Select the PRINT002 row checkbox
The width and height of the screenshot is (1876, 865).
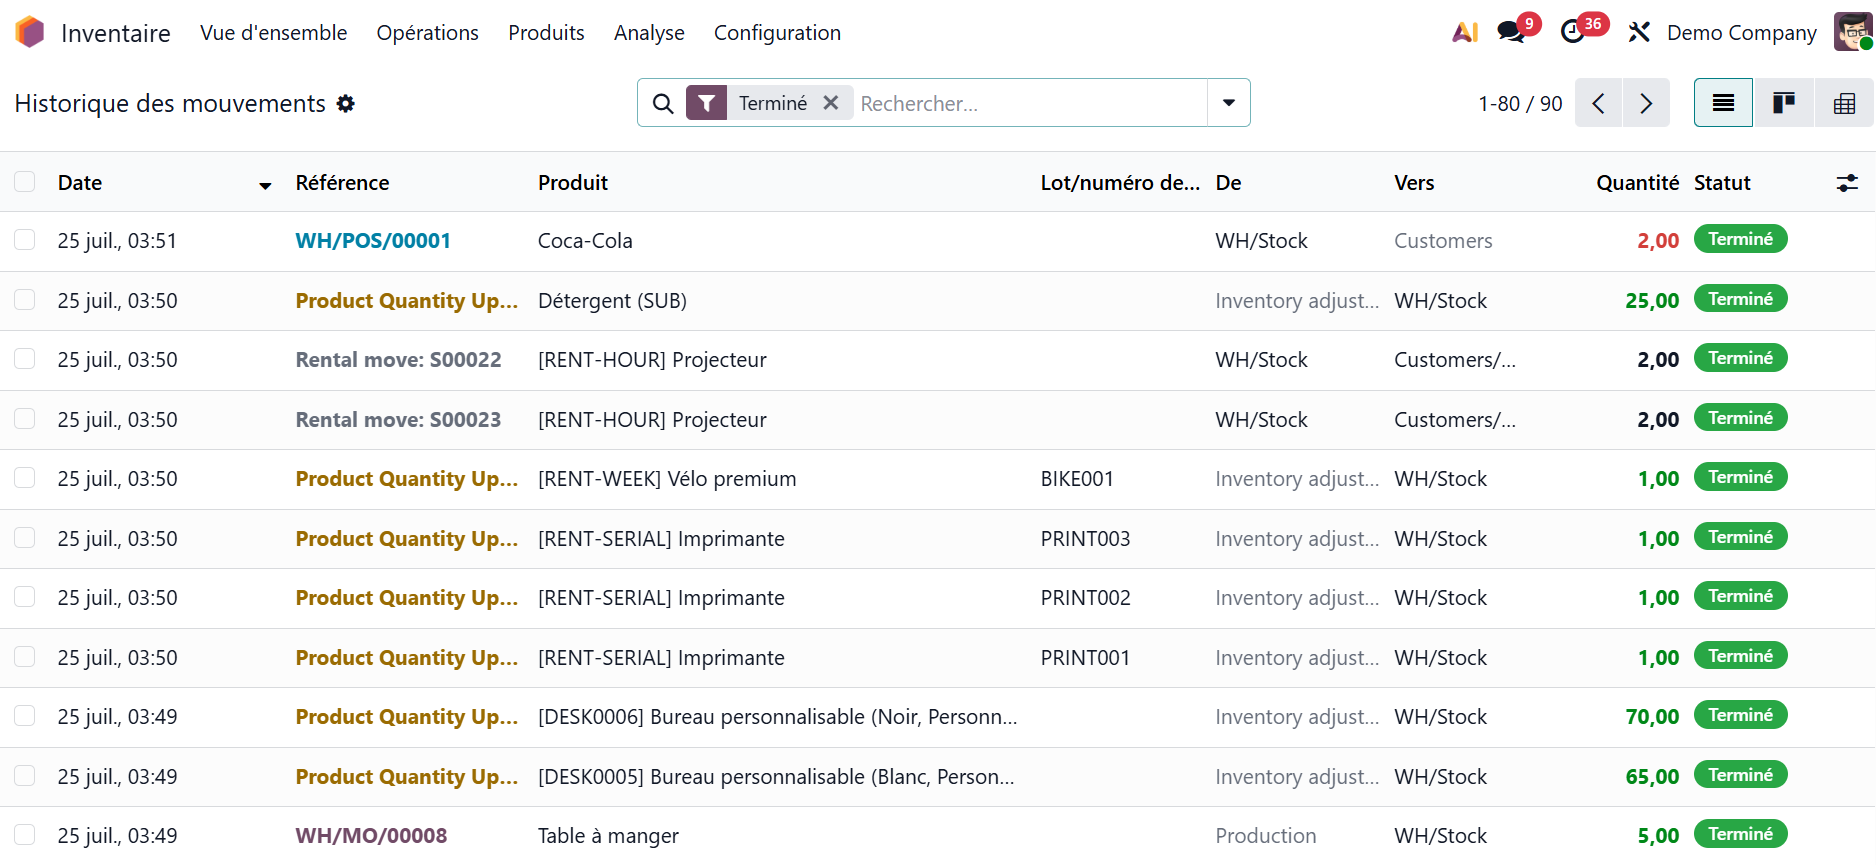(25, 597)
